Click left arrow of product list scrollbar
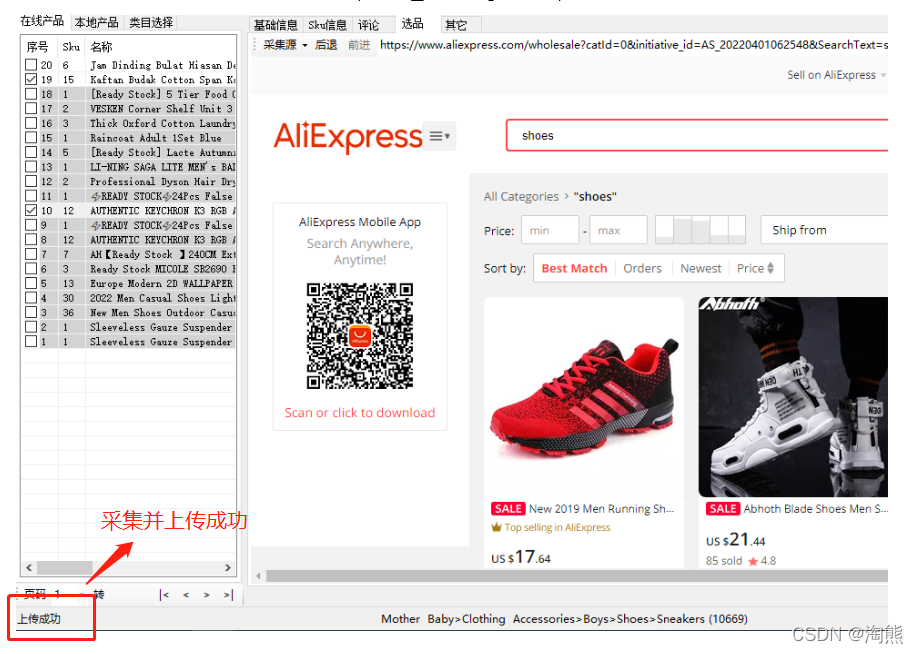918x654 pixels. 29,567
